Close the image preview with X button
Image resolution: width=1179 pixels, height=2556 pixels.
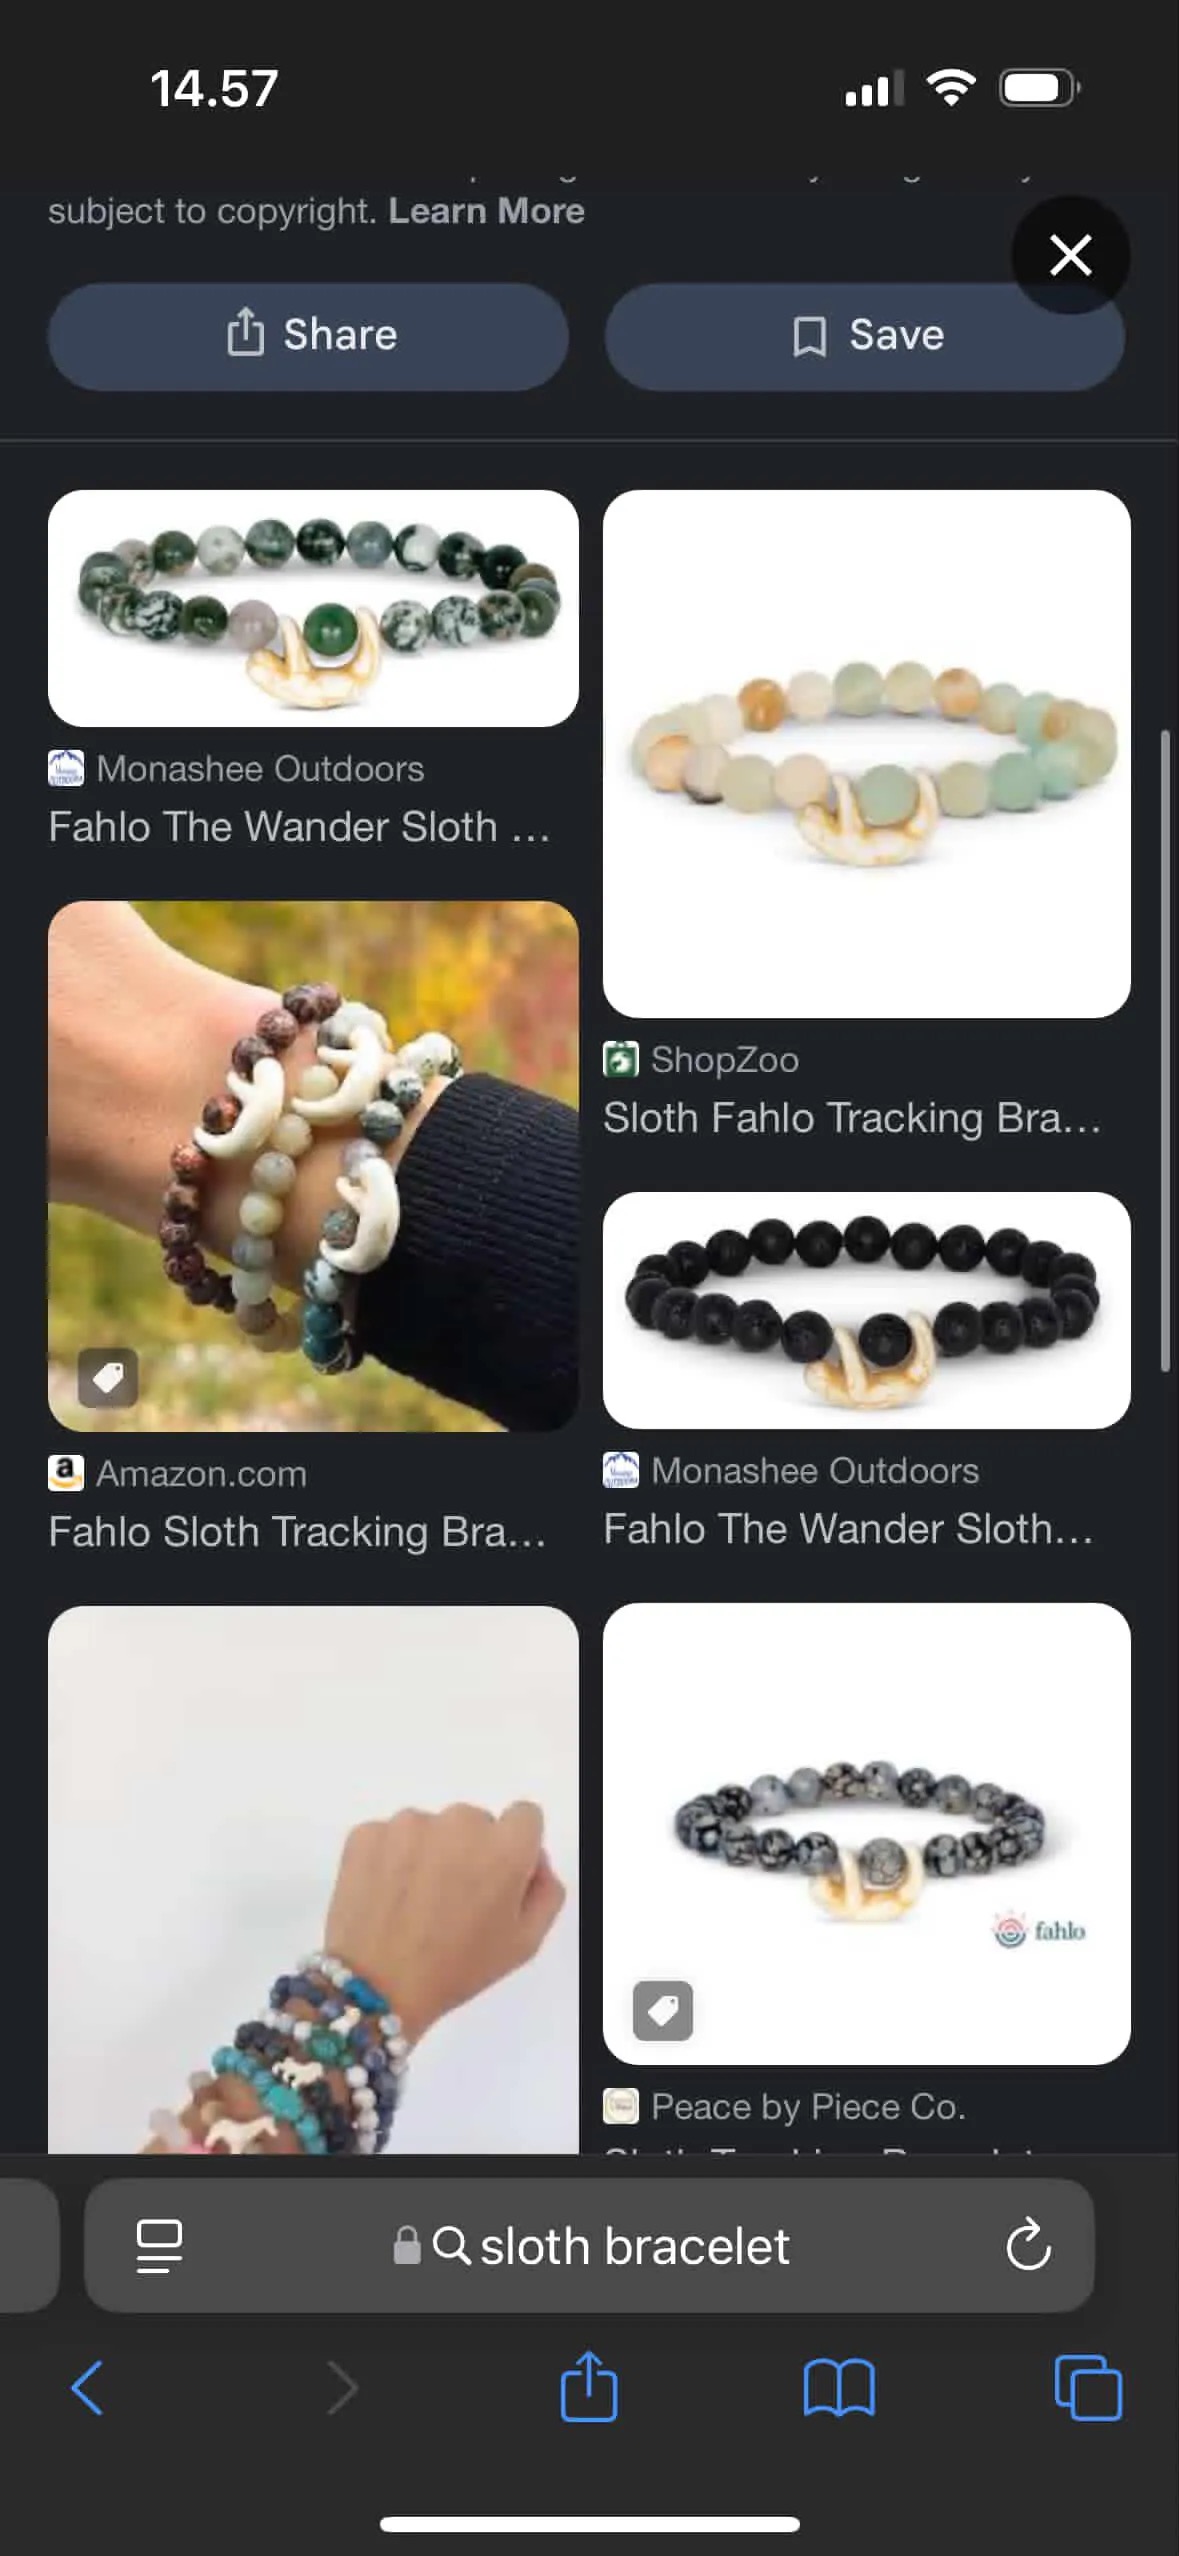pyautogui.click(x=1070, y=255)
